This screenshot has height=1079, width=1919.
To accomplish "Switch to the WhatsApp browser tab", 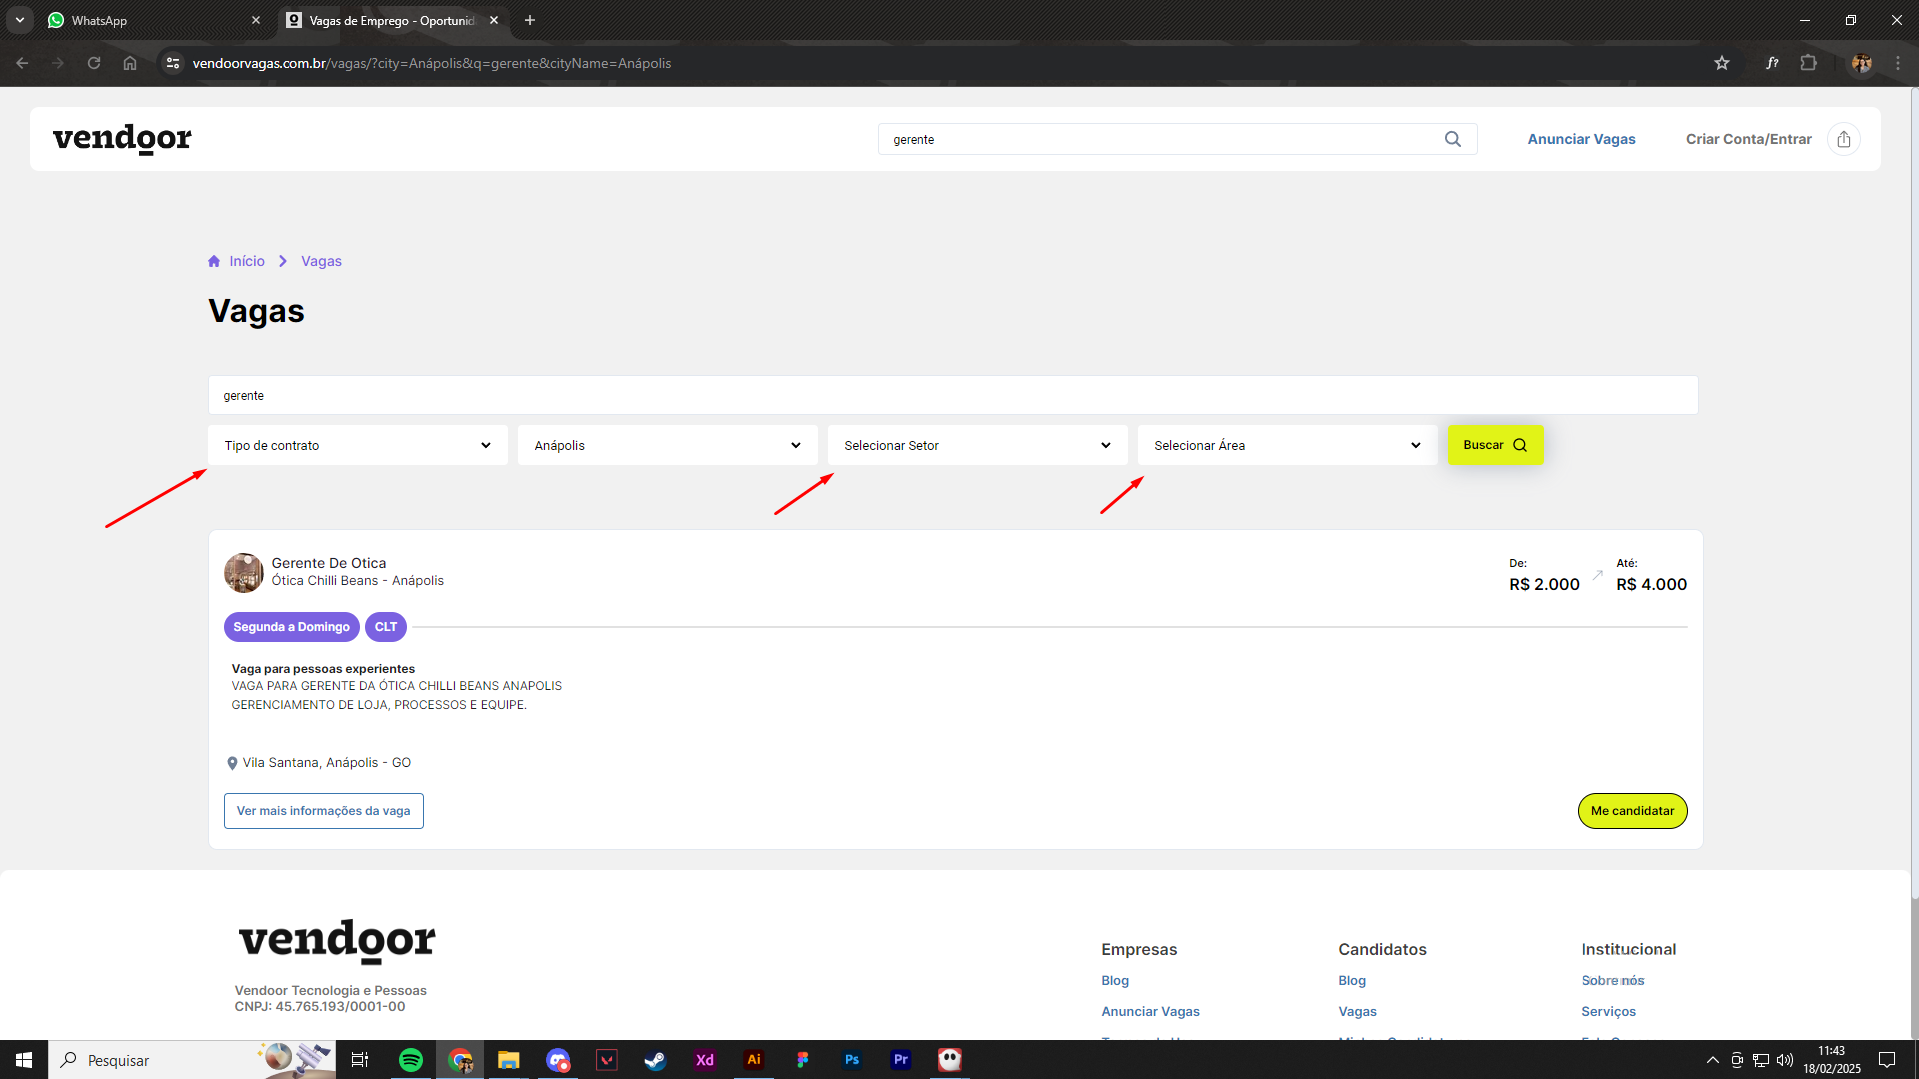I will [150, 20].
